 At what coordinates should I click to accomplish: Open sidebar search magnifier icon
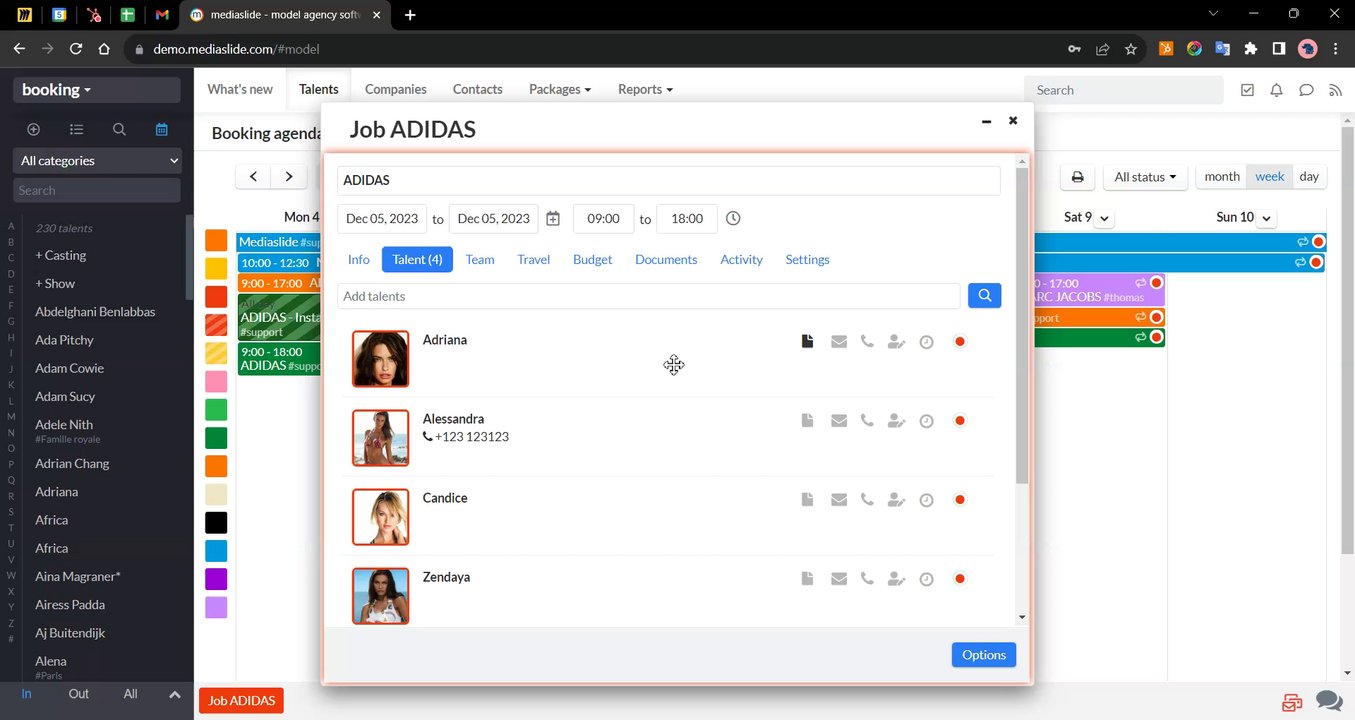click(x=119, y=129)
